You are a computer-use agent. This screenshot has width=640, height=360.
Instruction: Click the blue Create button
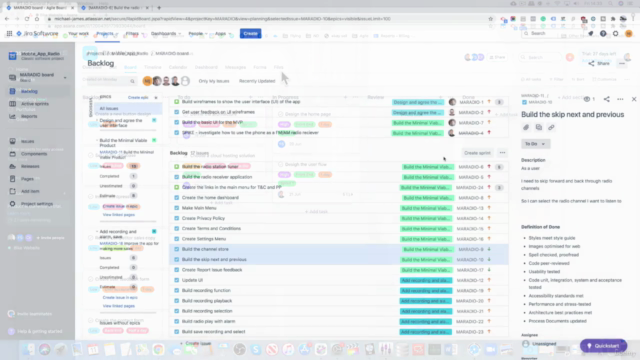pyautogui.click(x=250, y=33)
